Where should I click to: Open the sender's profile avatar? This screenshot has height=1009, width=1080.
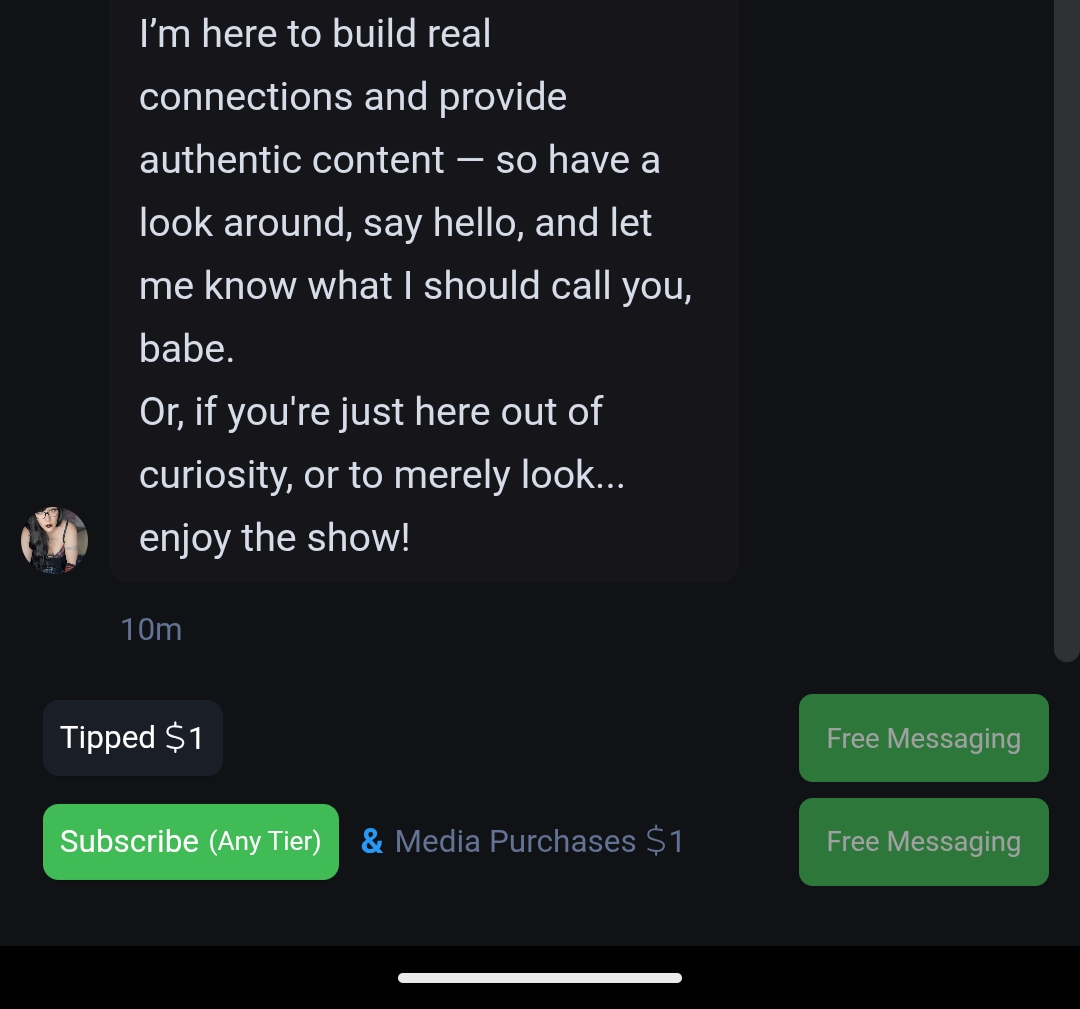point(55,540)
